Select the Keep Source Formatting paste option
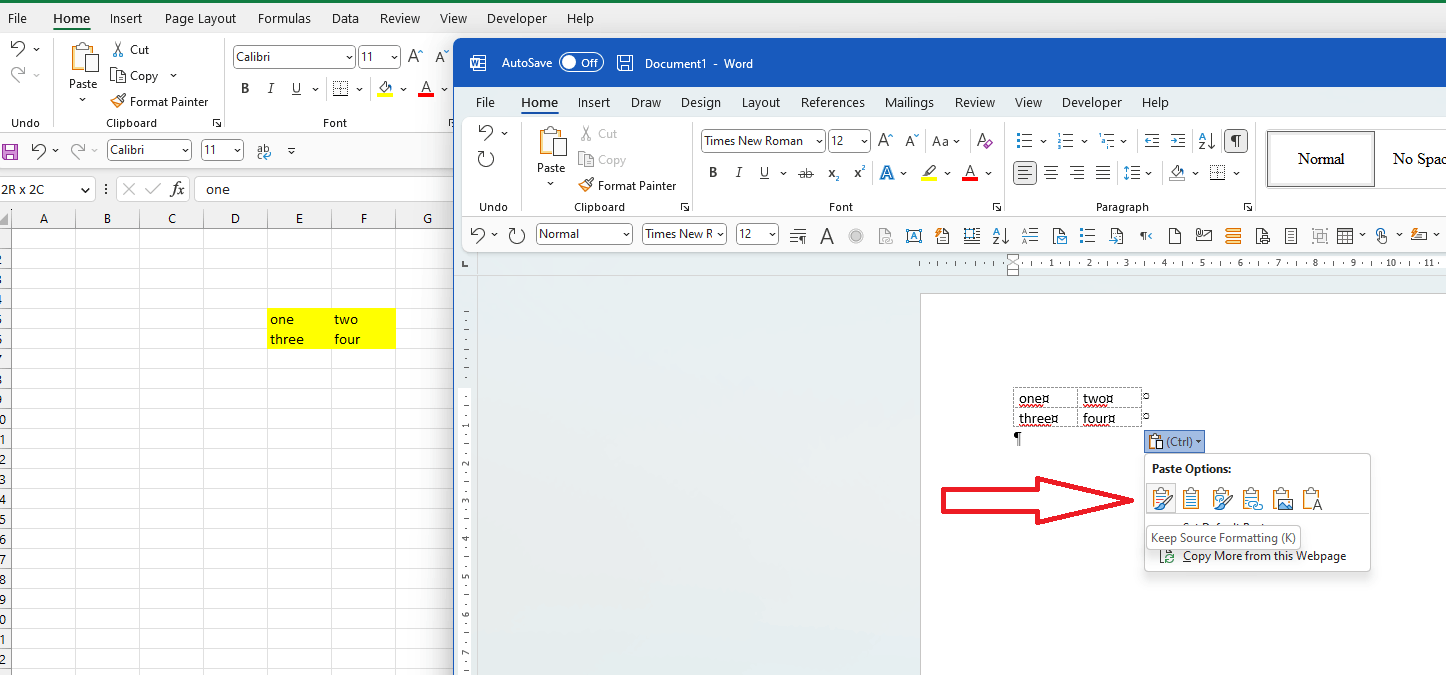The image size is (1446, 675). click(x=1161, y=498)
